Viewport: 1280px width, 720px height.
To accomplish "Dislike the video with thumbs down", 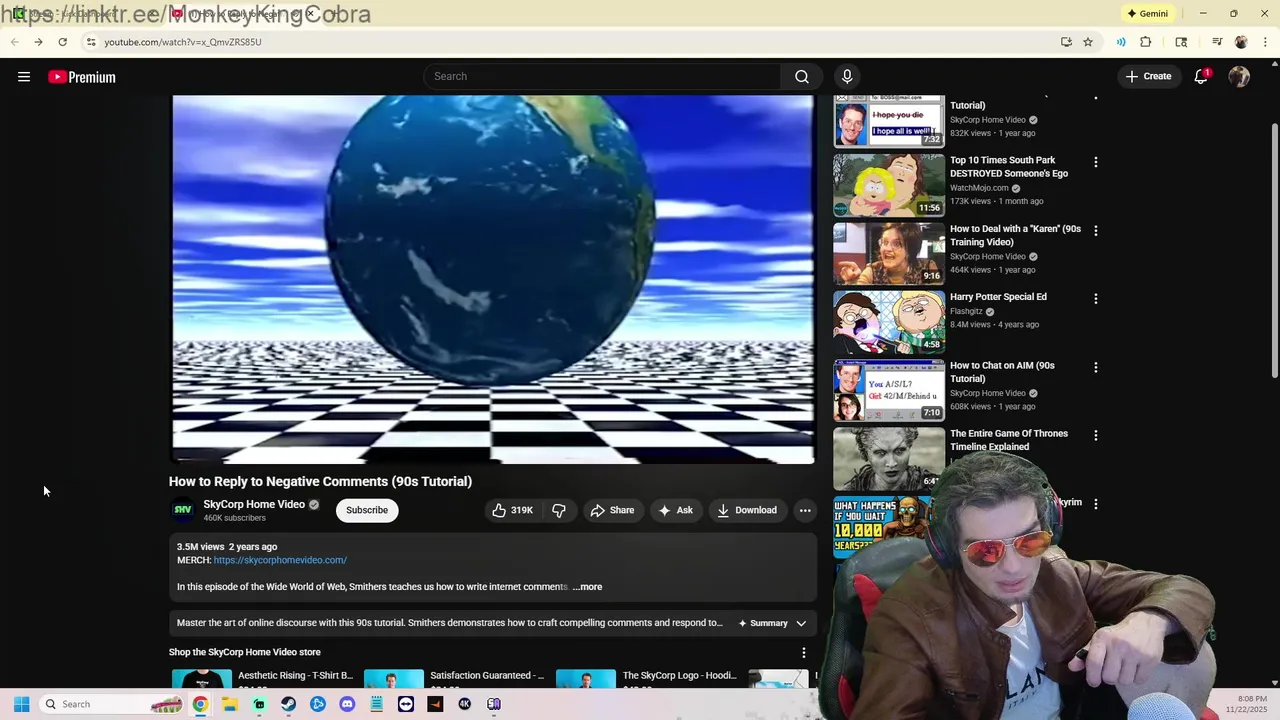I will coord(559,510).
